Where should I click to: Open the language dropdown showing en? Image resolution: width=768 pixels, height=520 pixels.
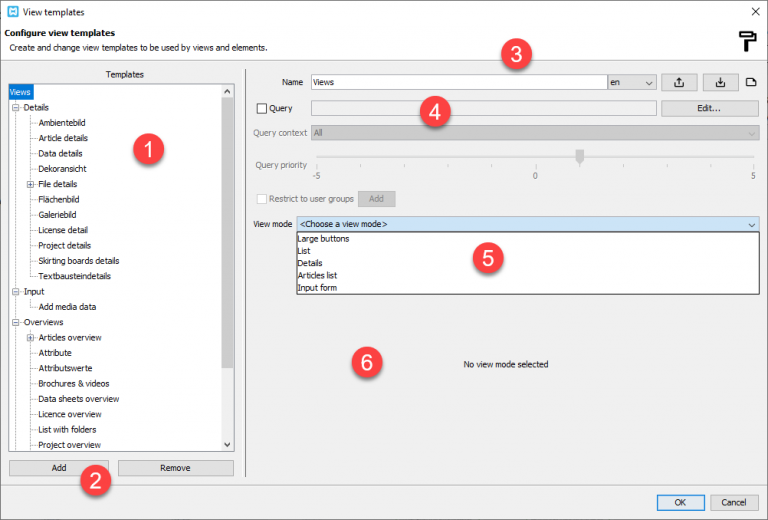[632, 82]
